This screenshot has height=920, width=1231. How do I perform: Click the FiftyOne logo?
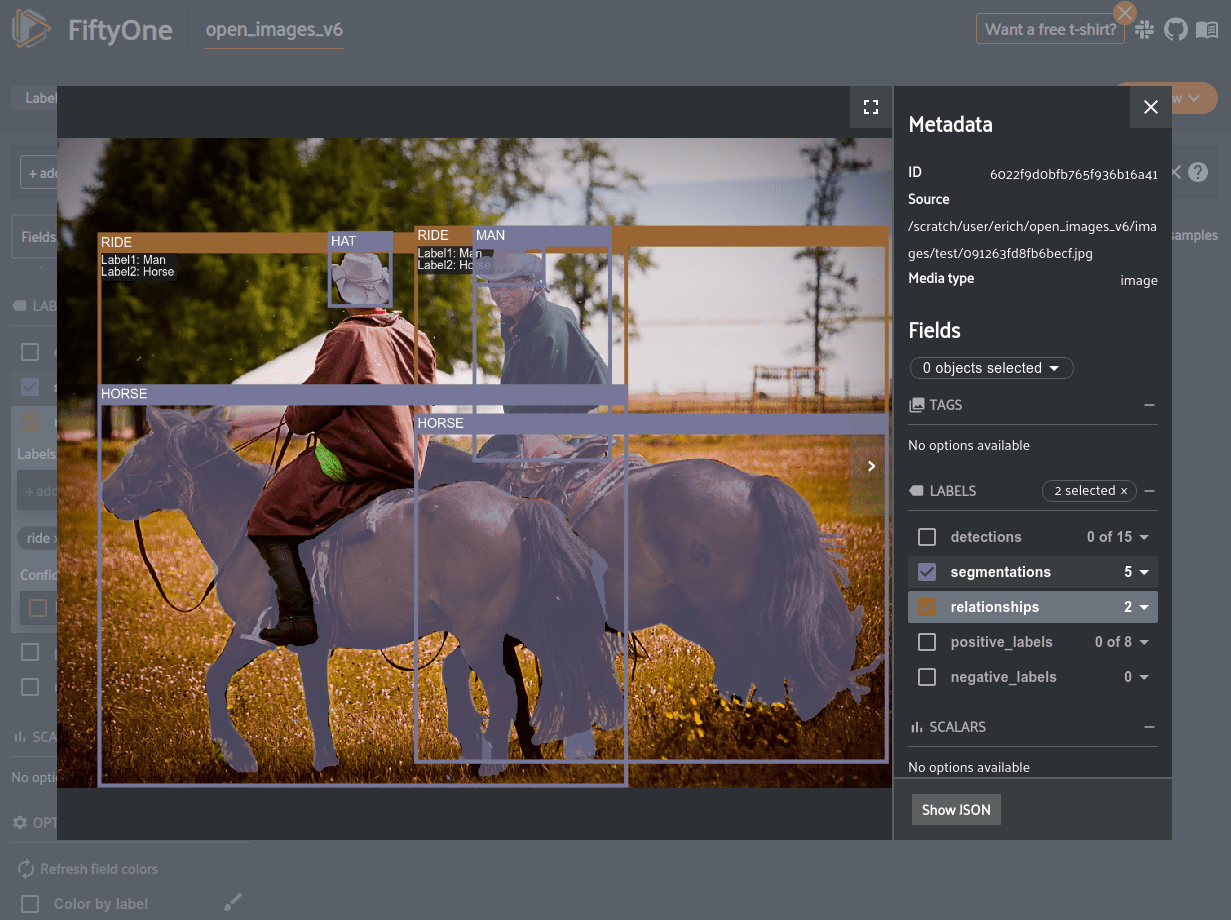click(32, 30)
